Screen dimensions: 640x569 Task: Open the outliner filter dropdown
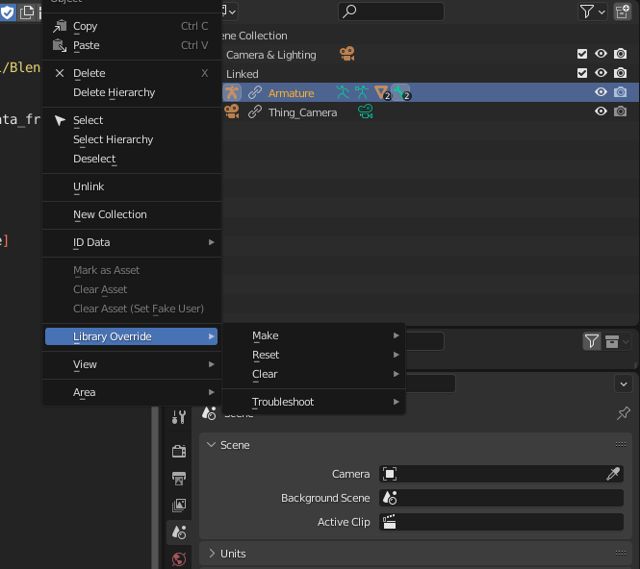592,11
